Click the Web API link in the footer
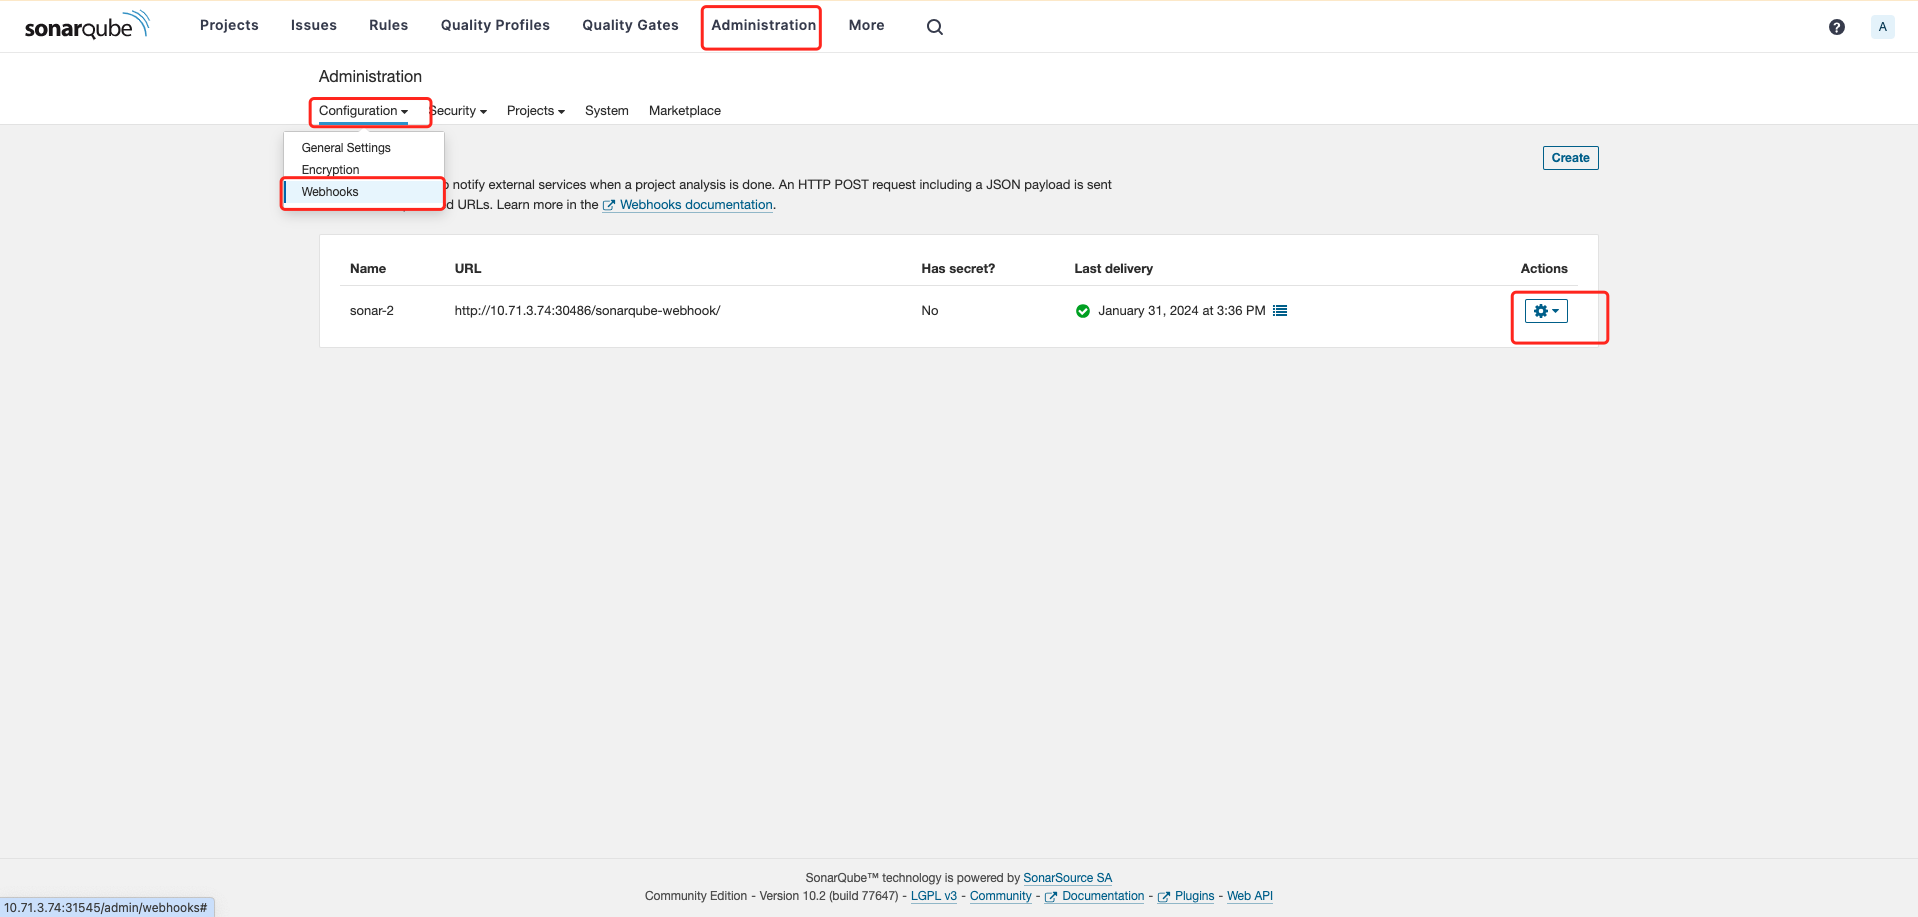1918x917 pixels. [1249, 896]
